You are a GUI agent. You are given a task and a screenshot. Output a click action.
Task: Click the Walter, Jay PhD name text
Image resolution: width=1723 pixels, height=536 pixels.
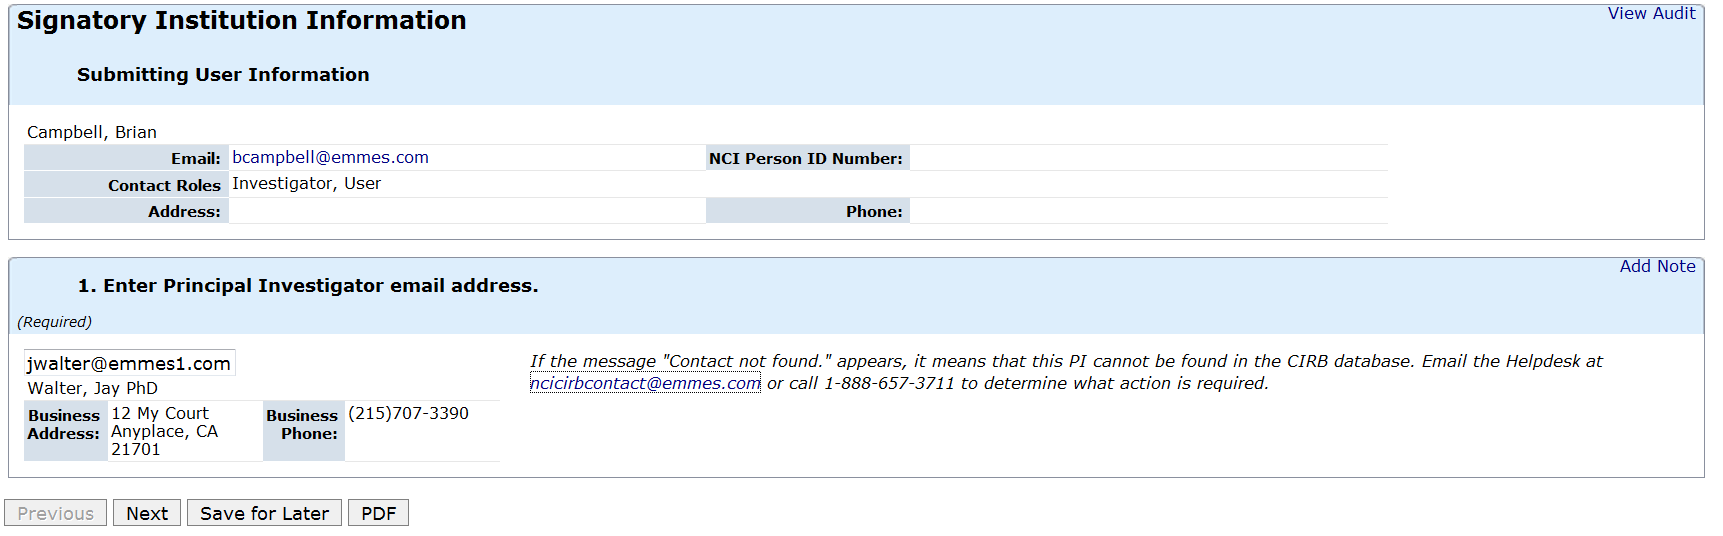[x=92, y=389]
